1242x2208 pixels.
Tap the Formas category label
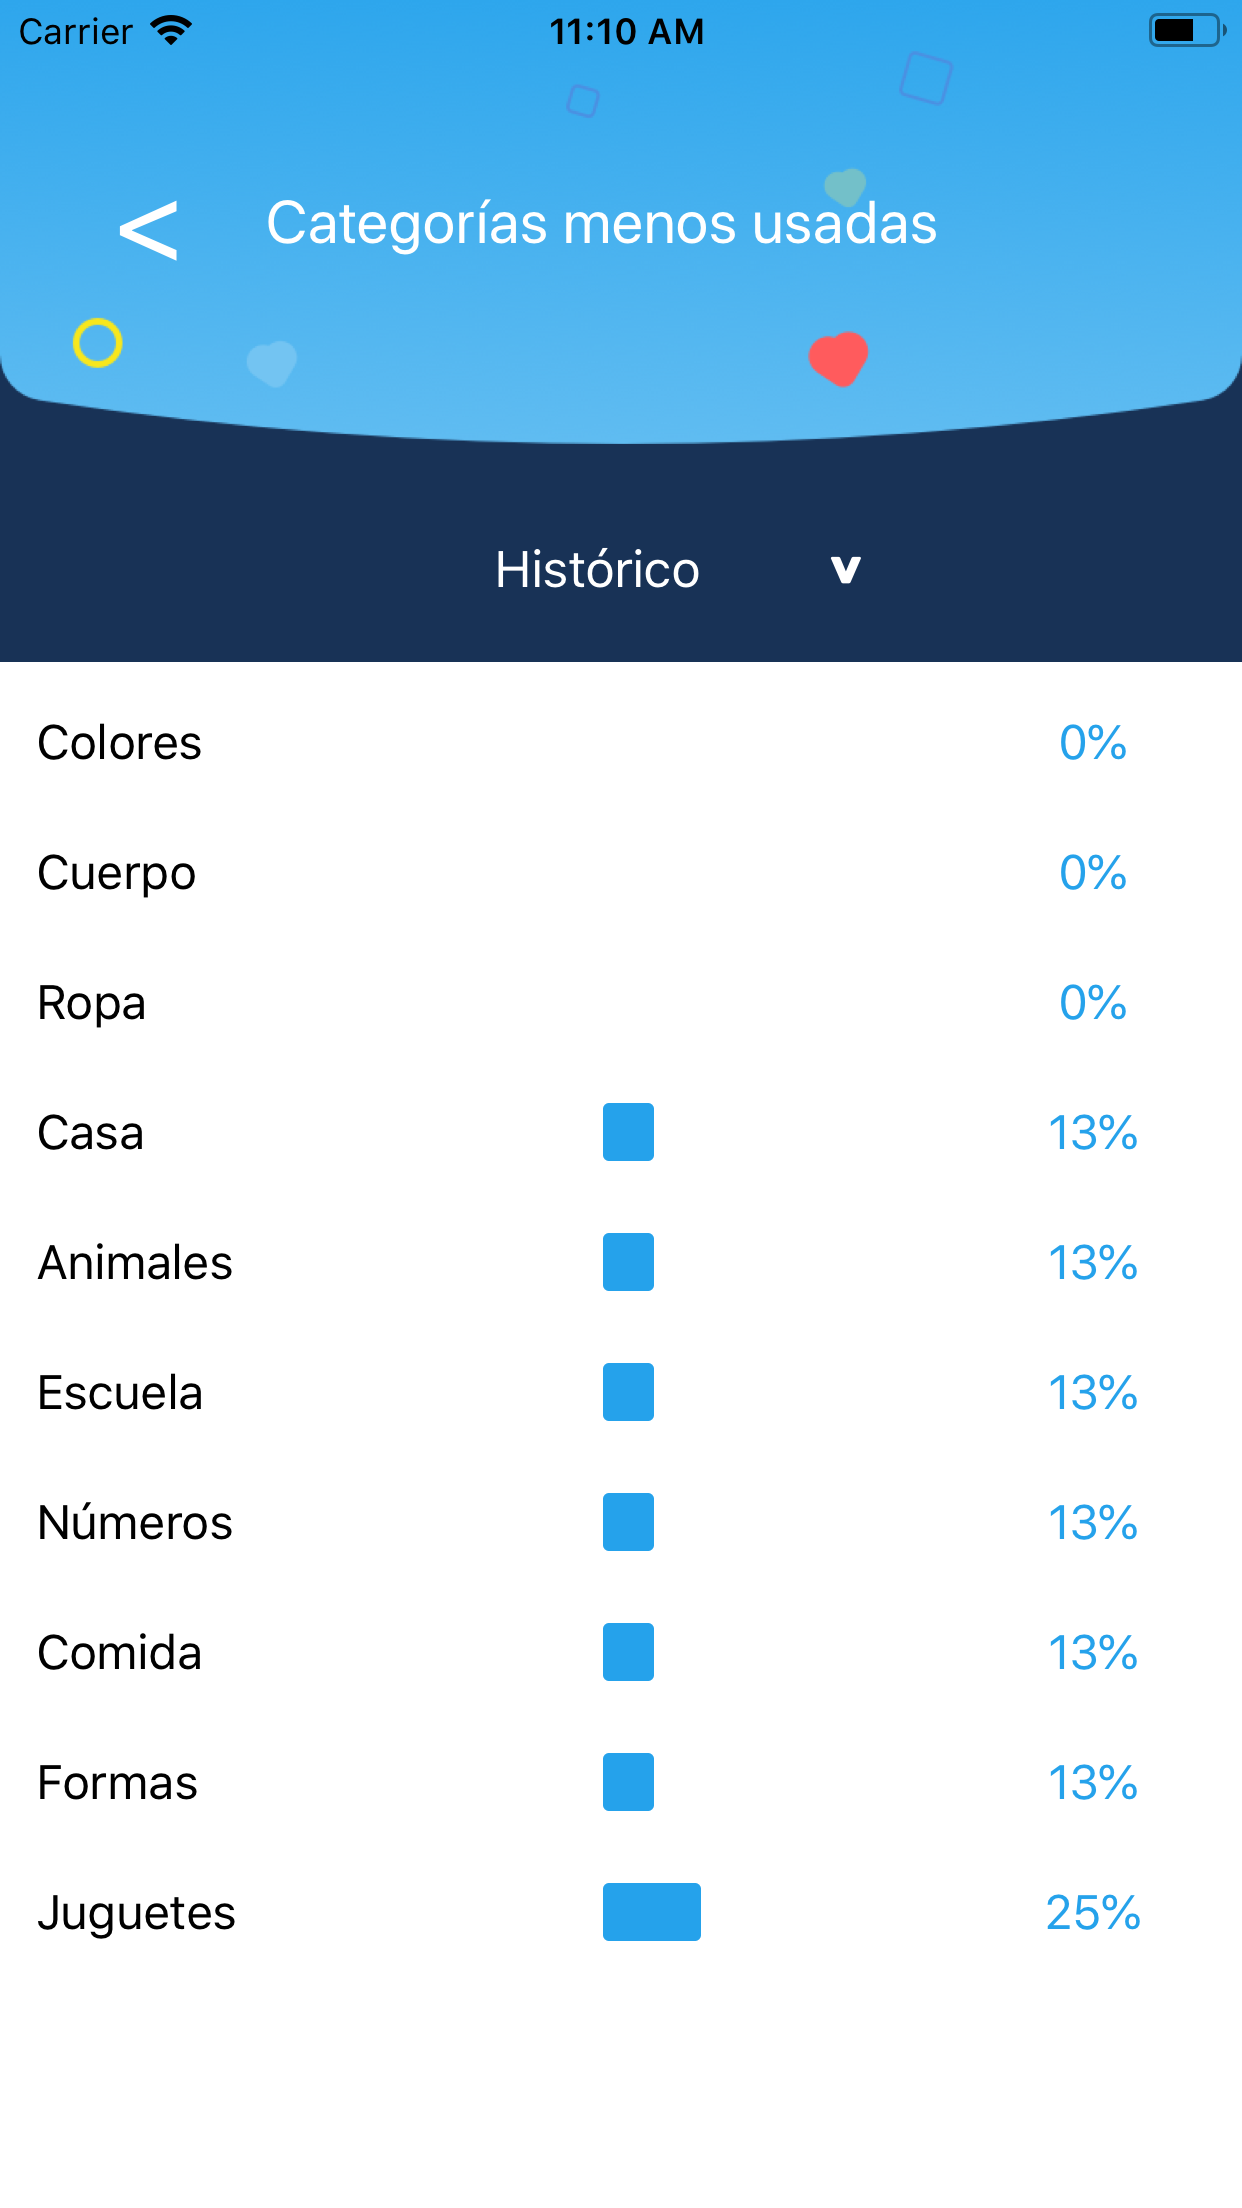coord(118,1783)
